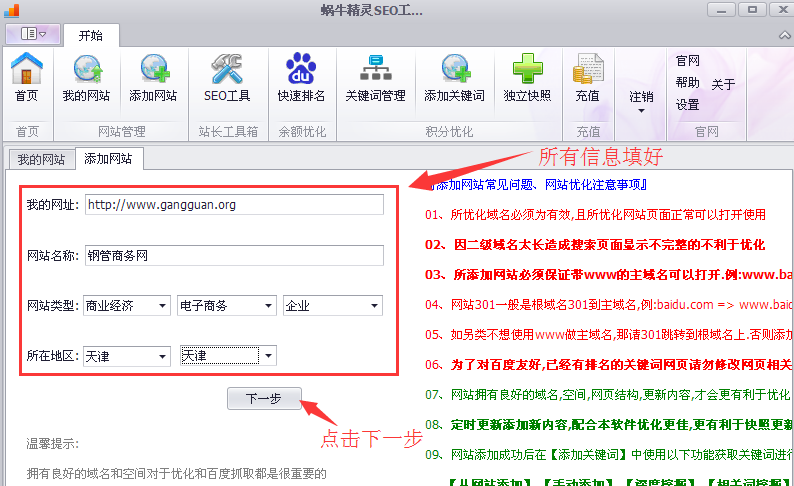794x486 pixels.
Task: Click the 网站管理 group label
Action: (122, 132)
